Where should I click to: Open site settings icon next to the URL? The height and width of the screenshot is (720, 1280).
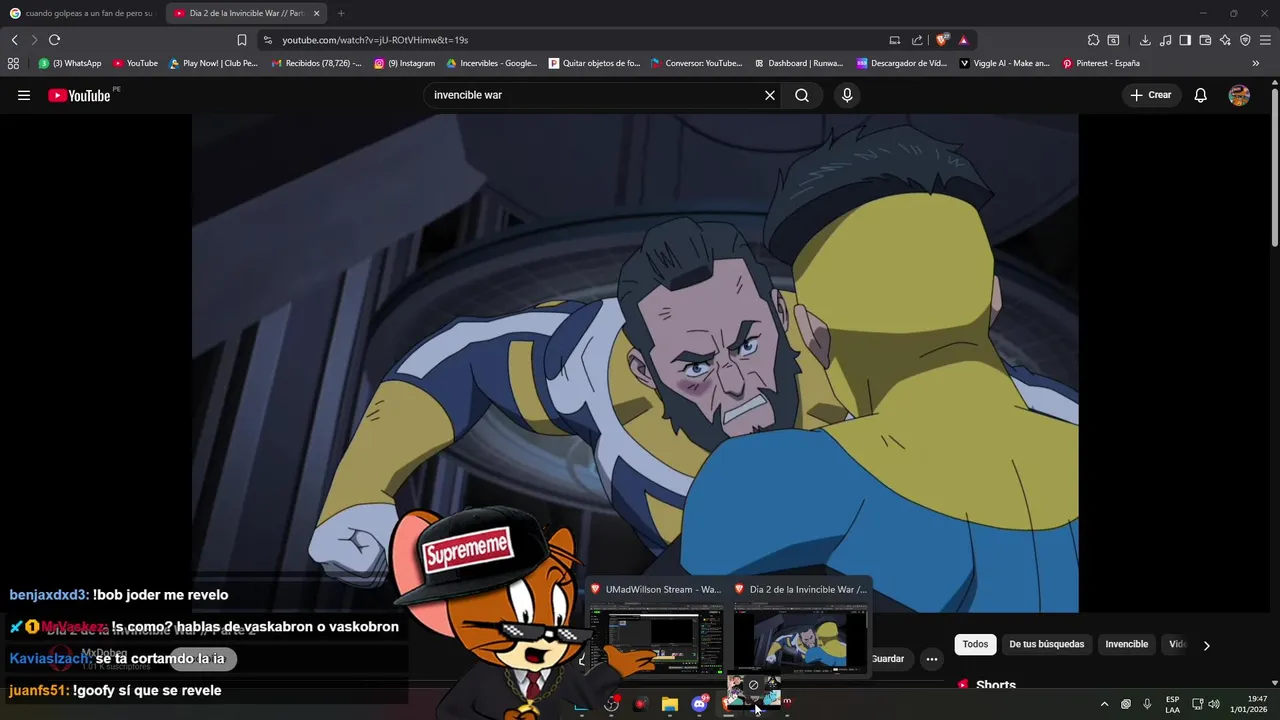(x=267, y=40)
